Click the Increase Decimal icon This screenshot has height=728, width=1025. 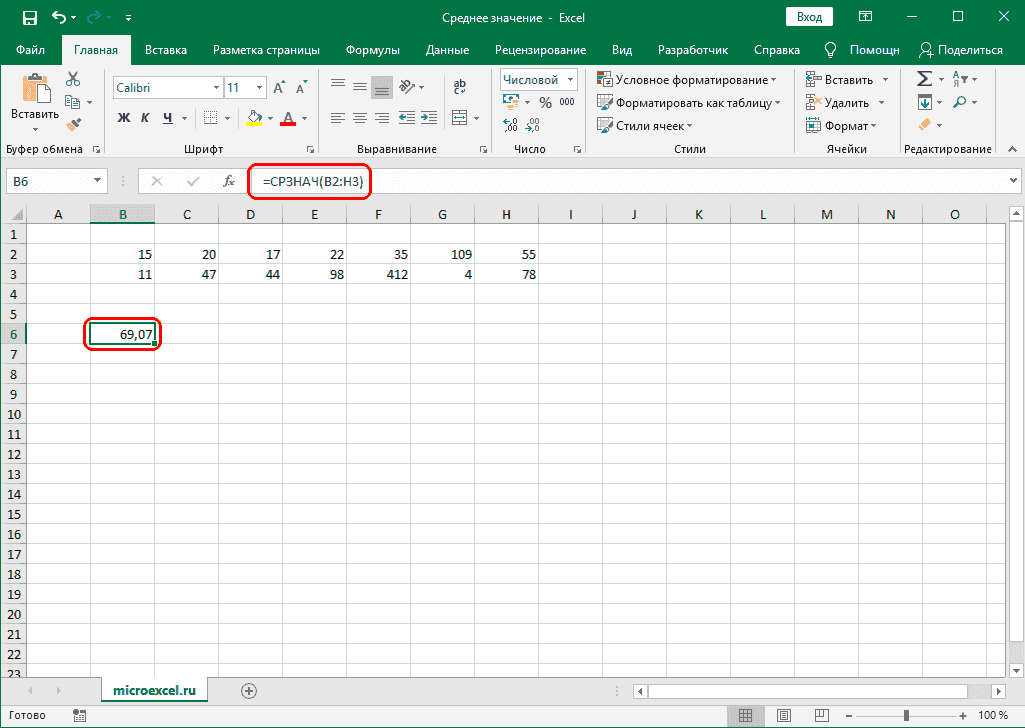(509, 124)
